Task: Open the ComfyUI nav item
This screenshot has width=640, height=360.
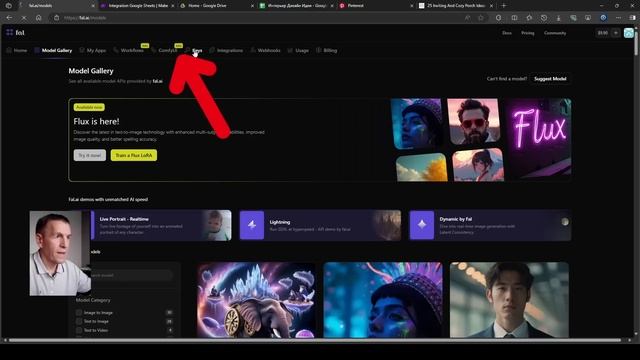Action: 164,50
